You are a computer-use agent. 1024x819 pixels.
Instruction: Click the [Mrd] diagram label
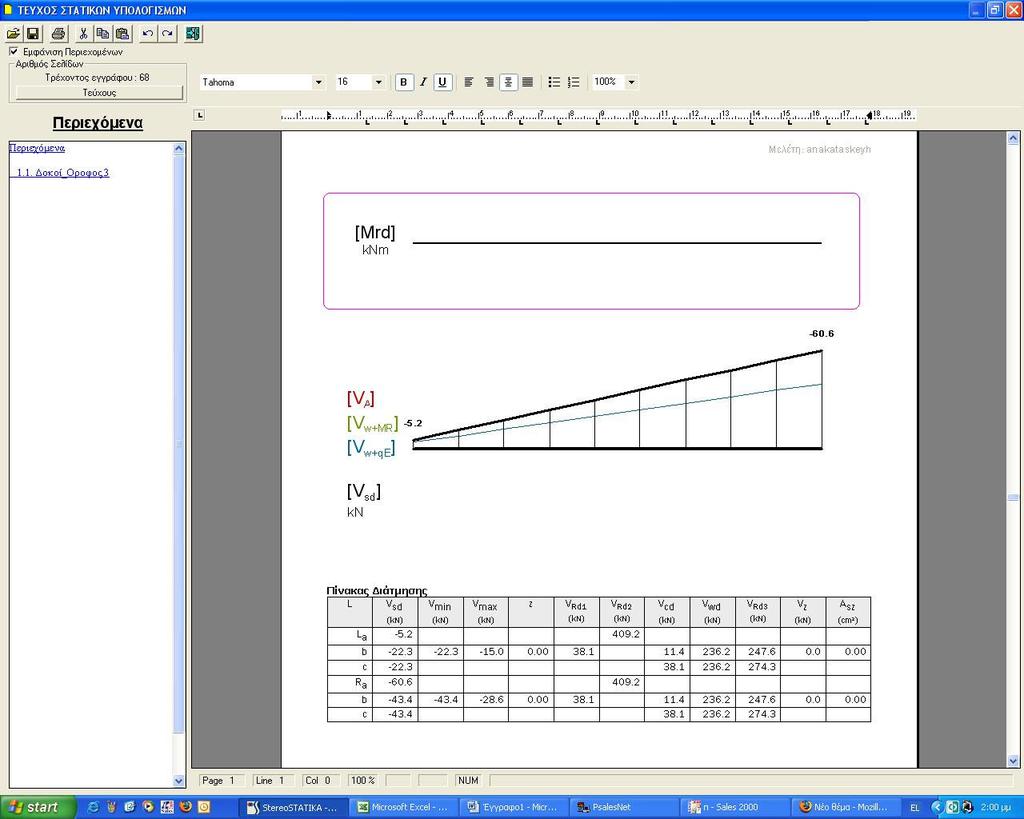(x=375, y=233)
